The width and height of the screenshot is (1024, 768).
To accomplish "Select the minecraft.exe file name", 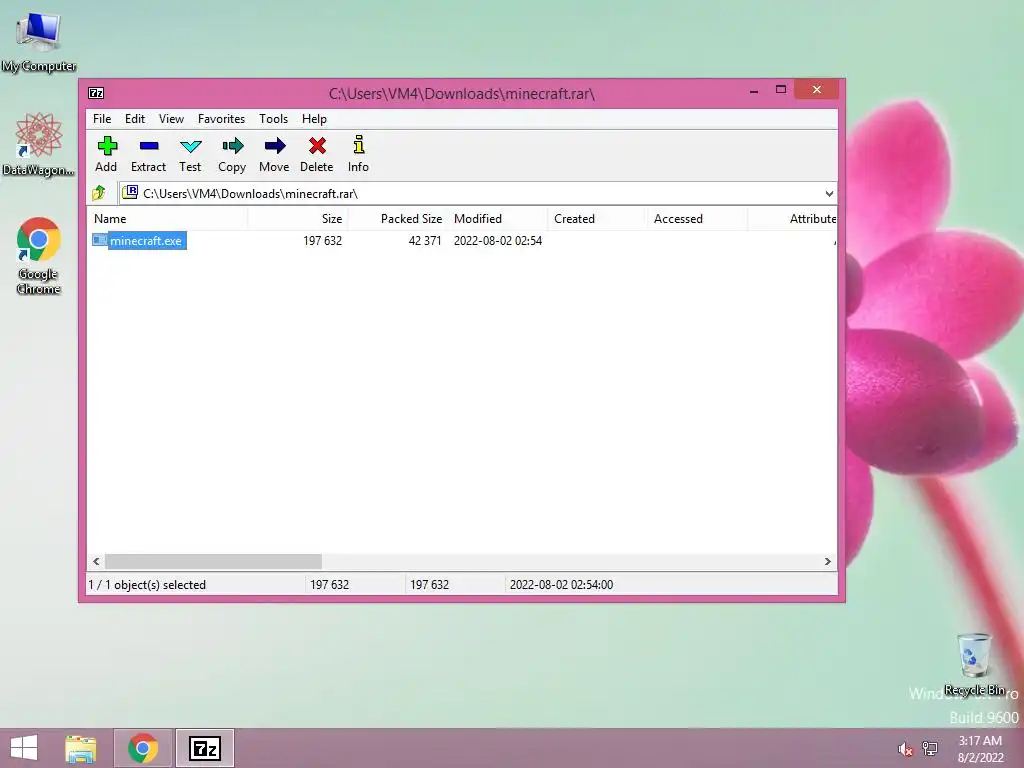I will pyautogui.click(x=146, y=240).
